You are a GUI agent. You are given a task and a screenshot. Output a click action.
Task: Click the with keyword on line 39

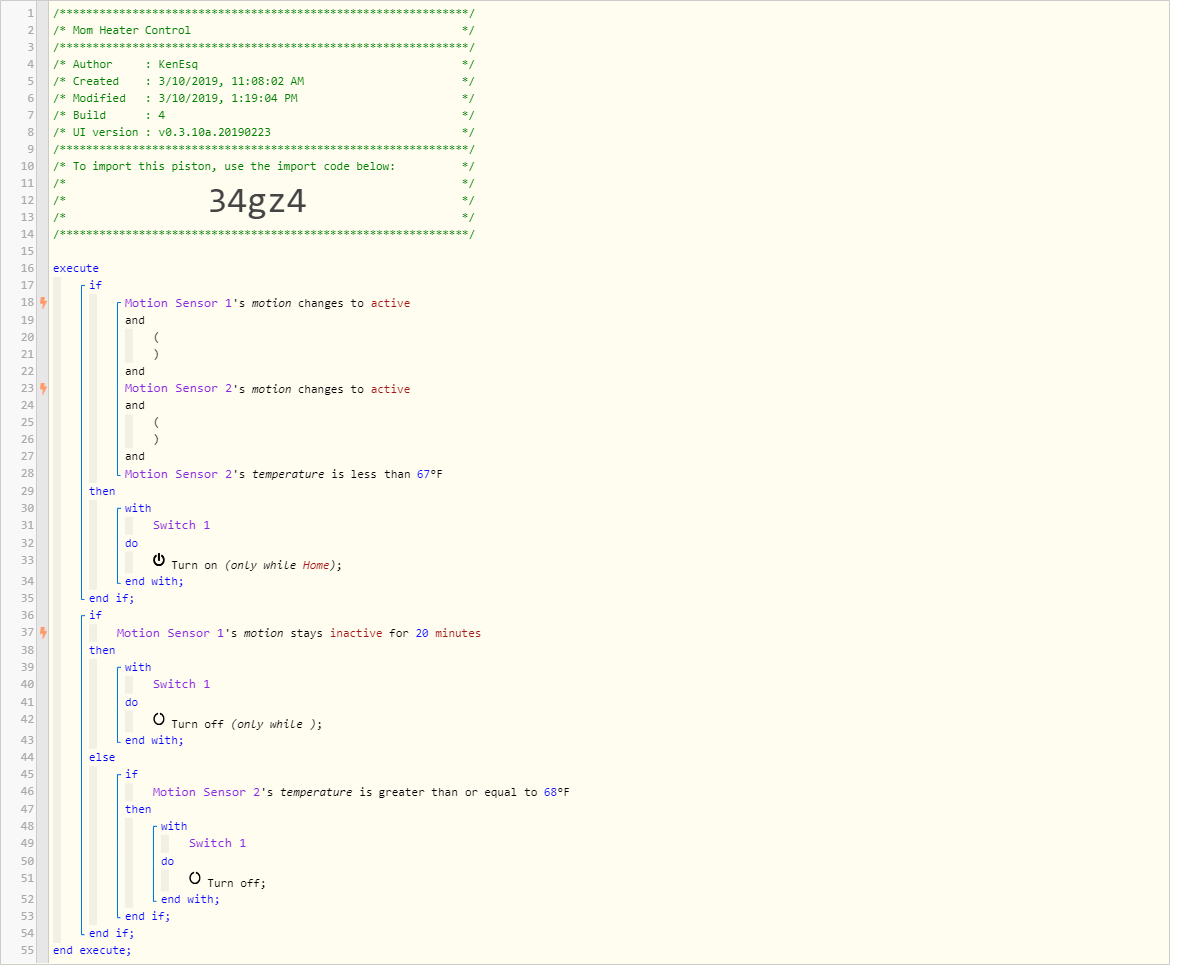[138, 668]
